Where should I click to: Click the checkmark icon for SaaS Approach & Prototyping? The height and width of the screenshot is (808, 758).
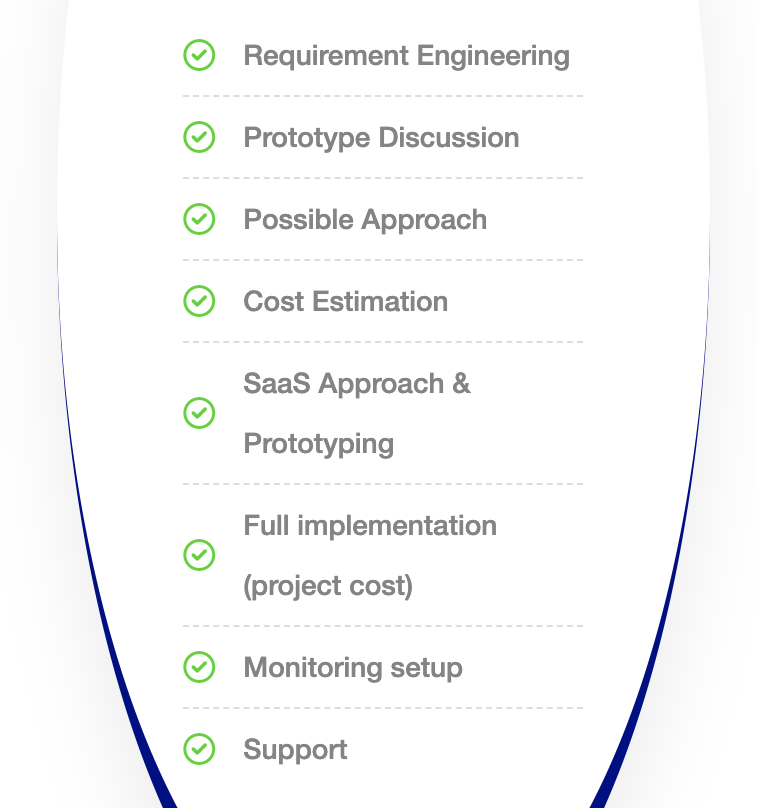tap(199, 413)
